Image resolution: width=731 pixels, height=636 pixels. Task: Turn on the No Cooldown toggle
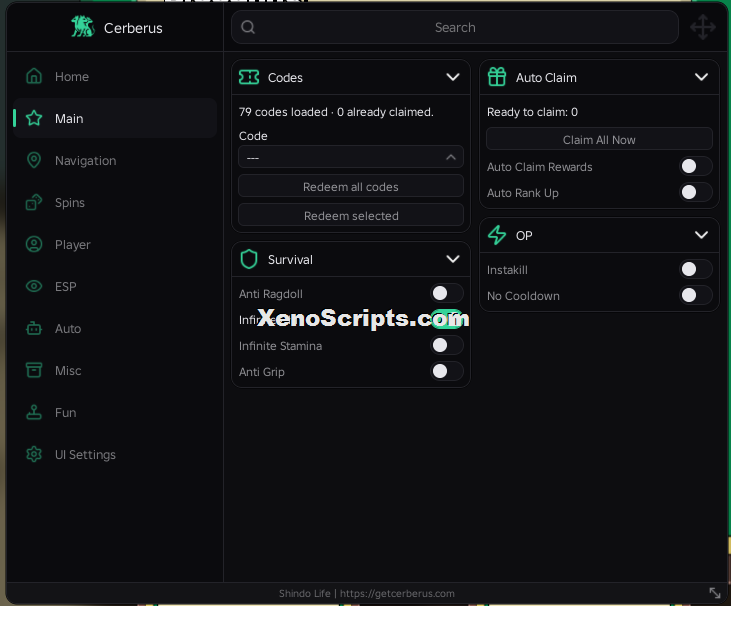(696, 295)
